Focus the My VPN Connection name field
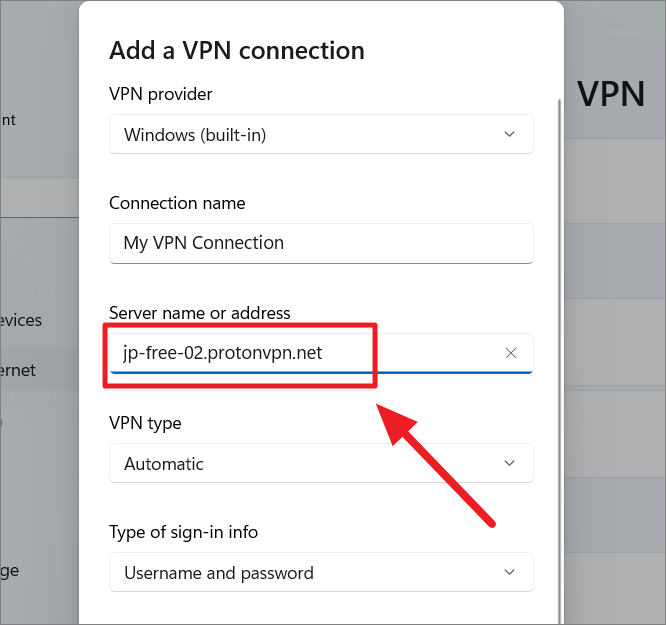 pos(321,243)
